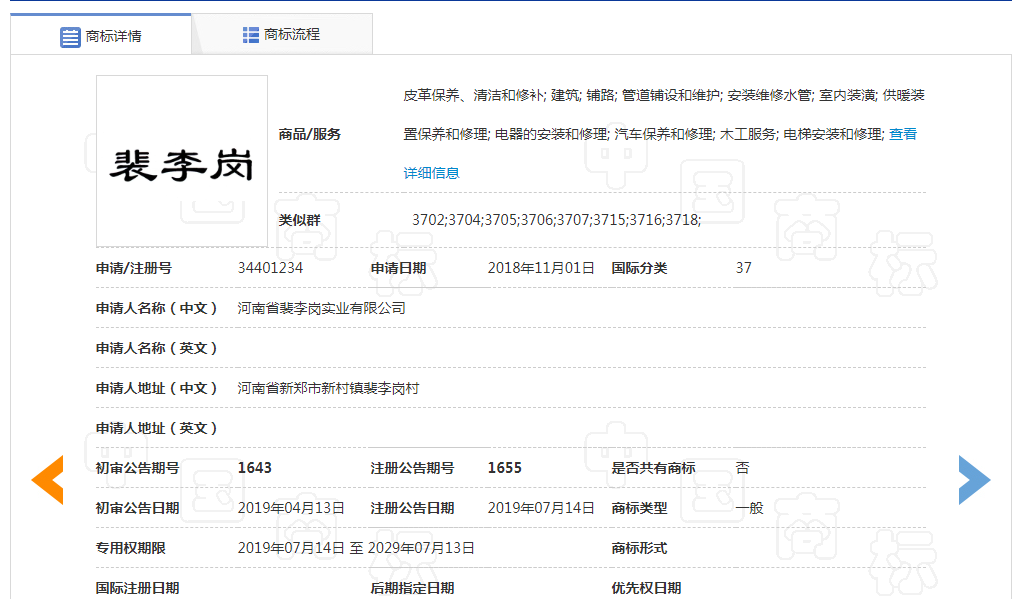The width and height of the screenshot is (1032, 599).
Task: Click the 商标流程 tab list icon
Action: tap(251, 35)
